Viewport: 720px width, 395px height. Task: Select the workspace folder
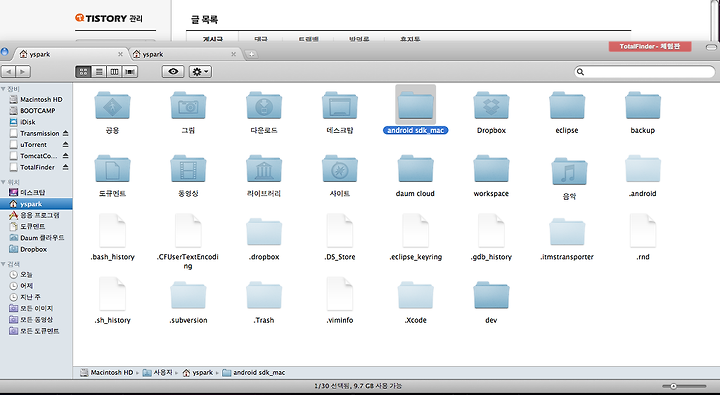point(491,169)
